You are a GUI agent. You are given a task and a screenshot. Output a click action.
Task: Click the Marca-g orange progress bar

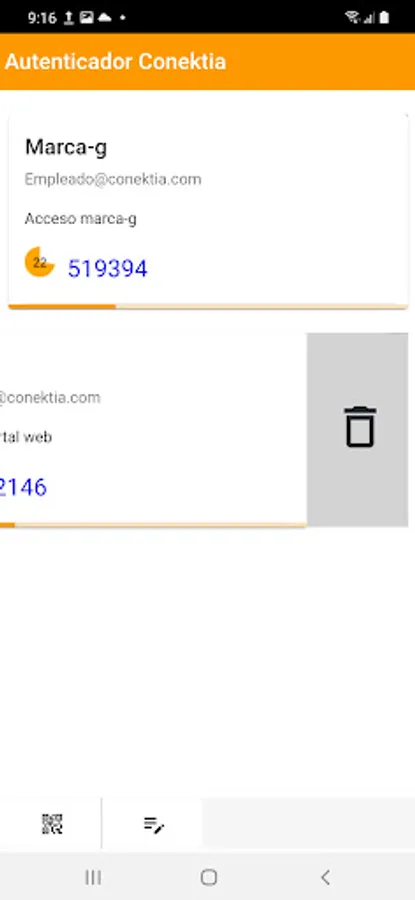208,307
